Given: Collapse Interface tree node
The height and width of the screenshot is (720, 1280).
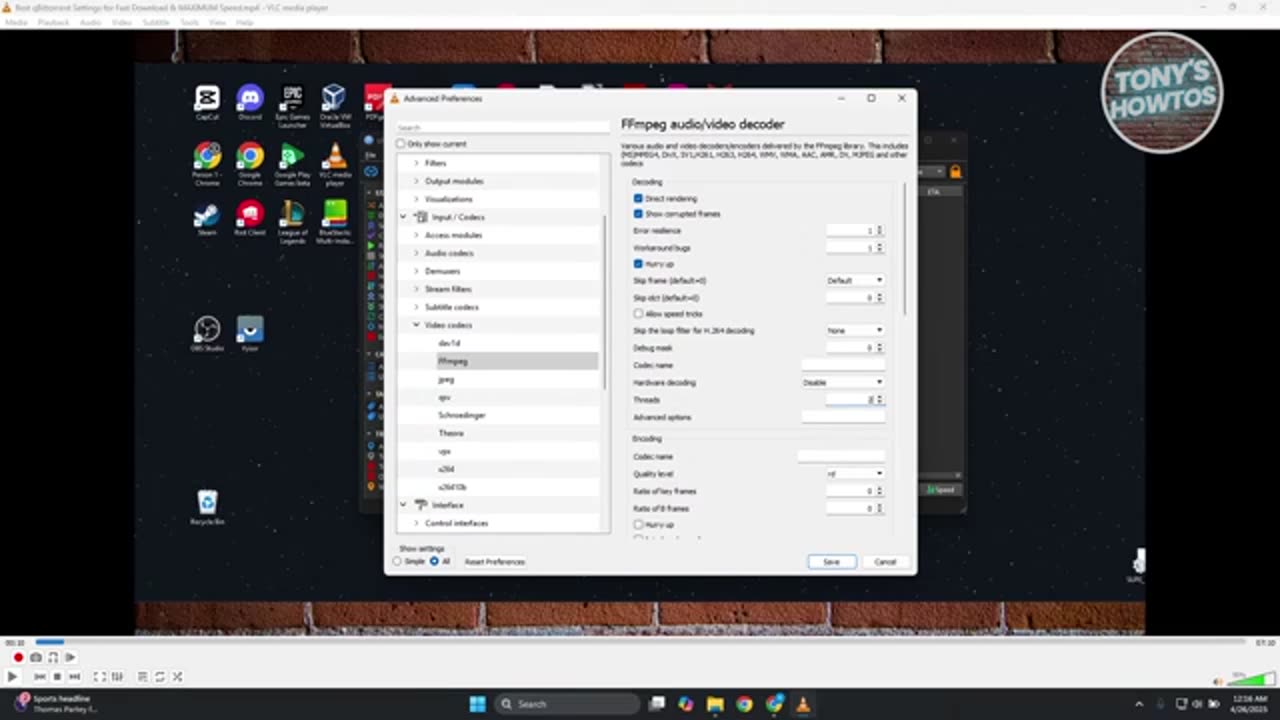Looking at the screenshot, I should point(403,505).
